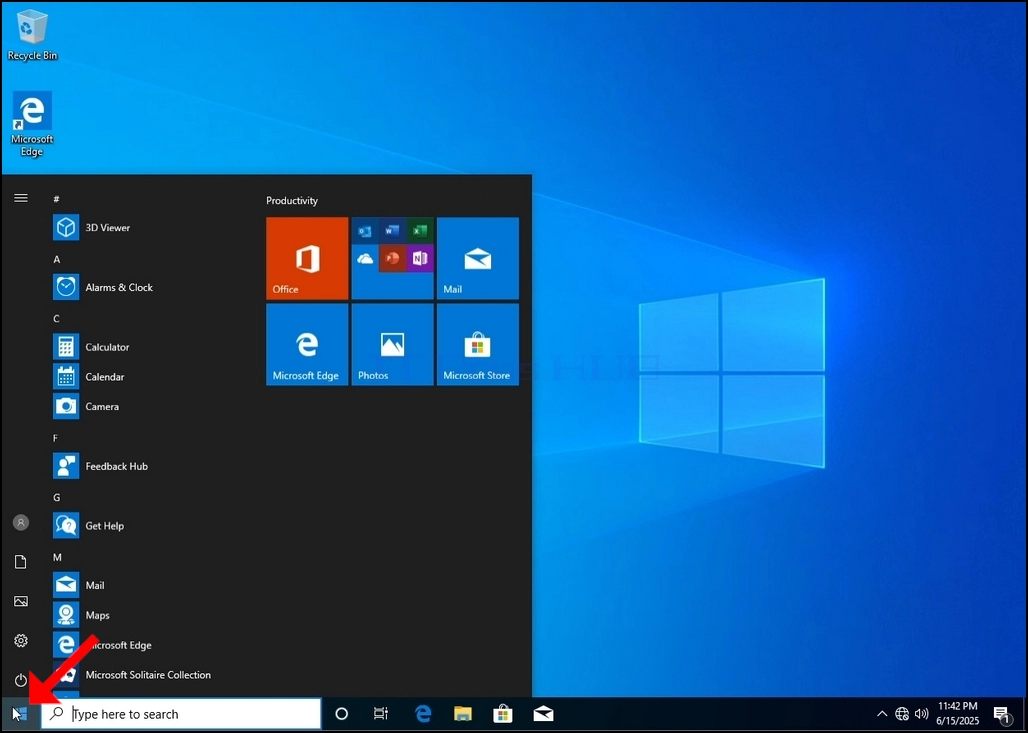Click the 'G' letter section header
The height and width of the screenshot is (733, 1028).
(56, 498)
